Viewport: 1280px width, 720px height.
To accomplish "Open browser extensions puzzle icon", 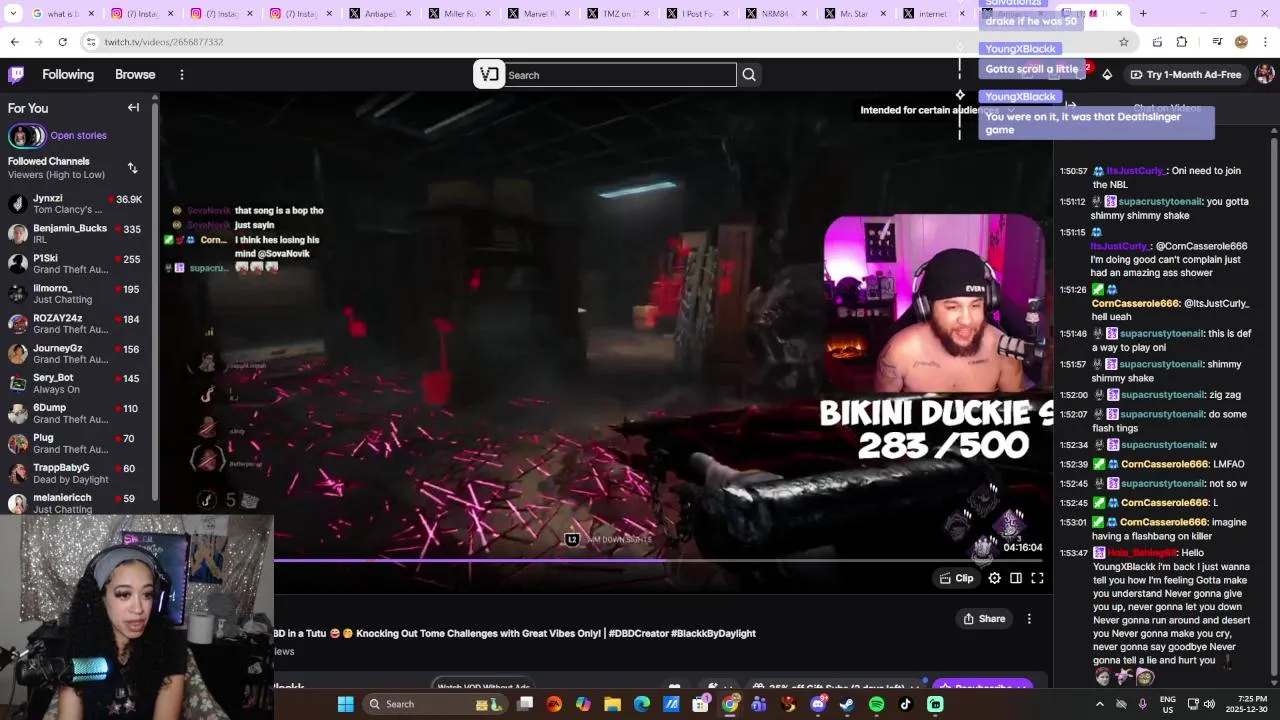I will click(1182, 42).
